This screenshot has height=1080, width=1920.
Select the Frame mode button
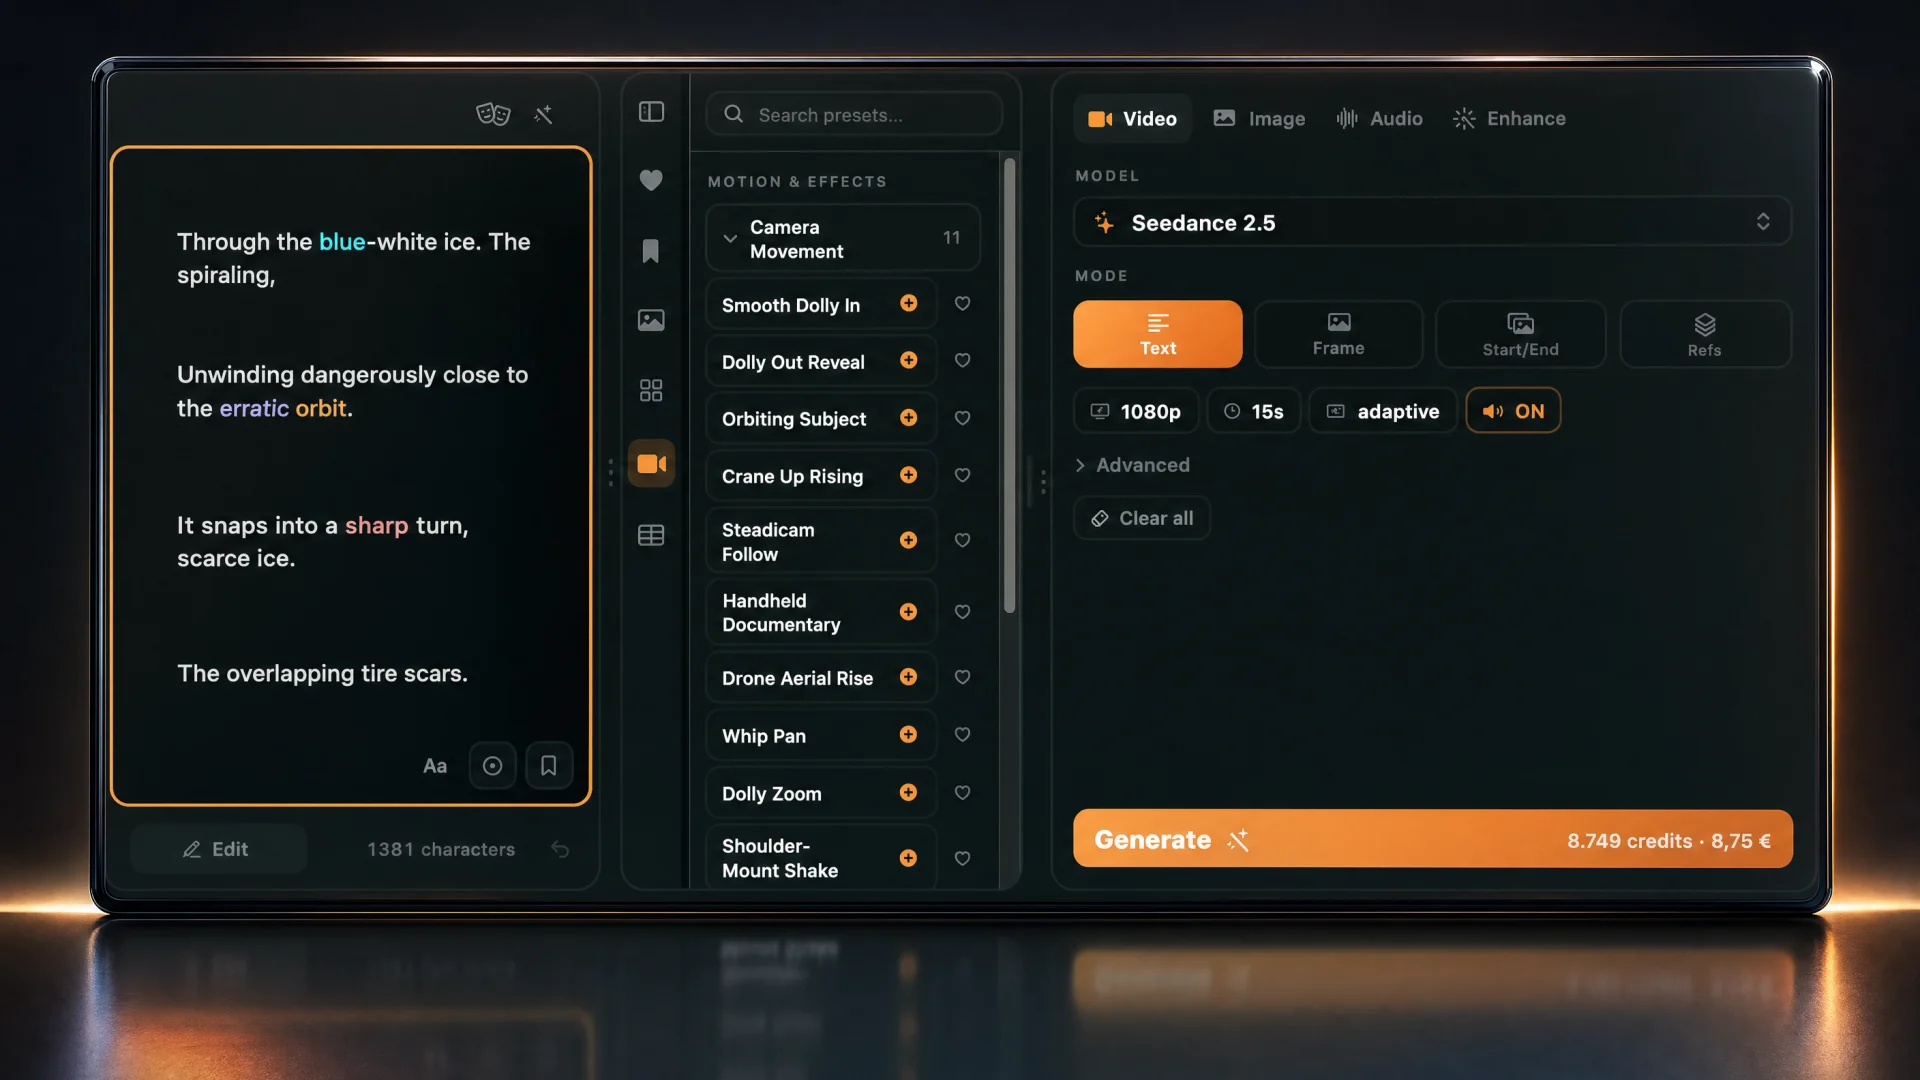pyautogui.click(x=1338, y=334)
